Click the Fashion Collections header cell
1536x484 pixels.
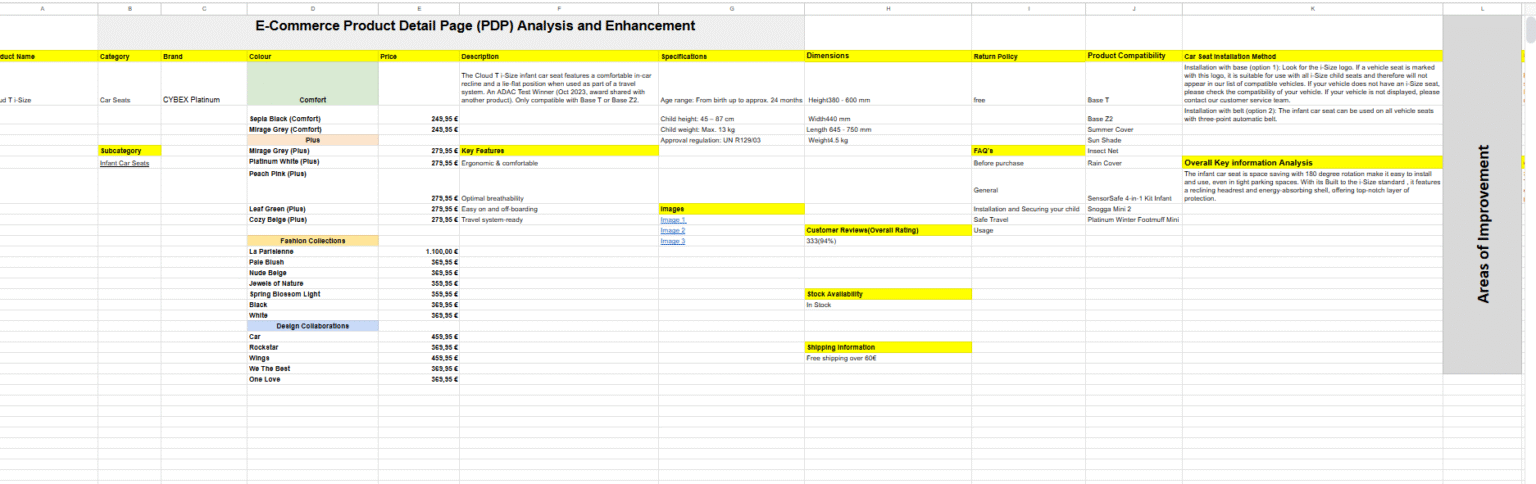tap(312, 241)
